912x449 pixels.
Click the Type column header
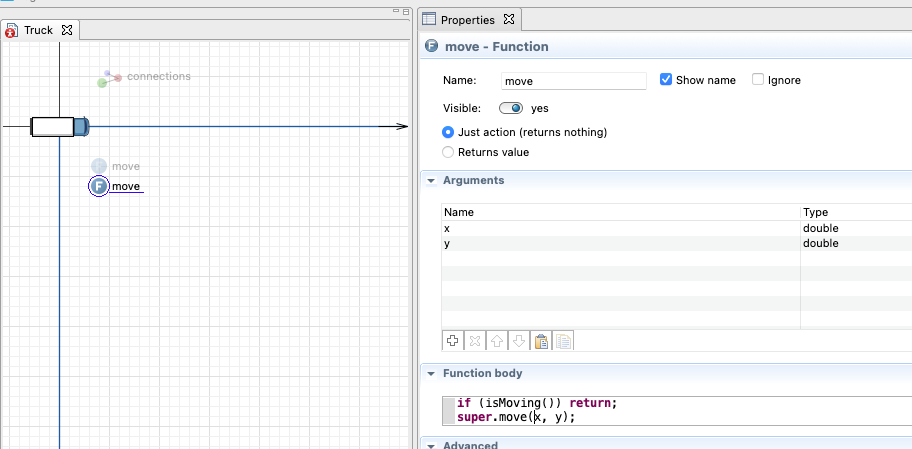pos(856,212)
